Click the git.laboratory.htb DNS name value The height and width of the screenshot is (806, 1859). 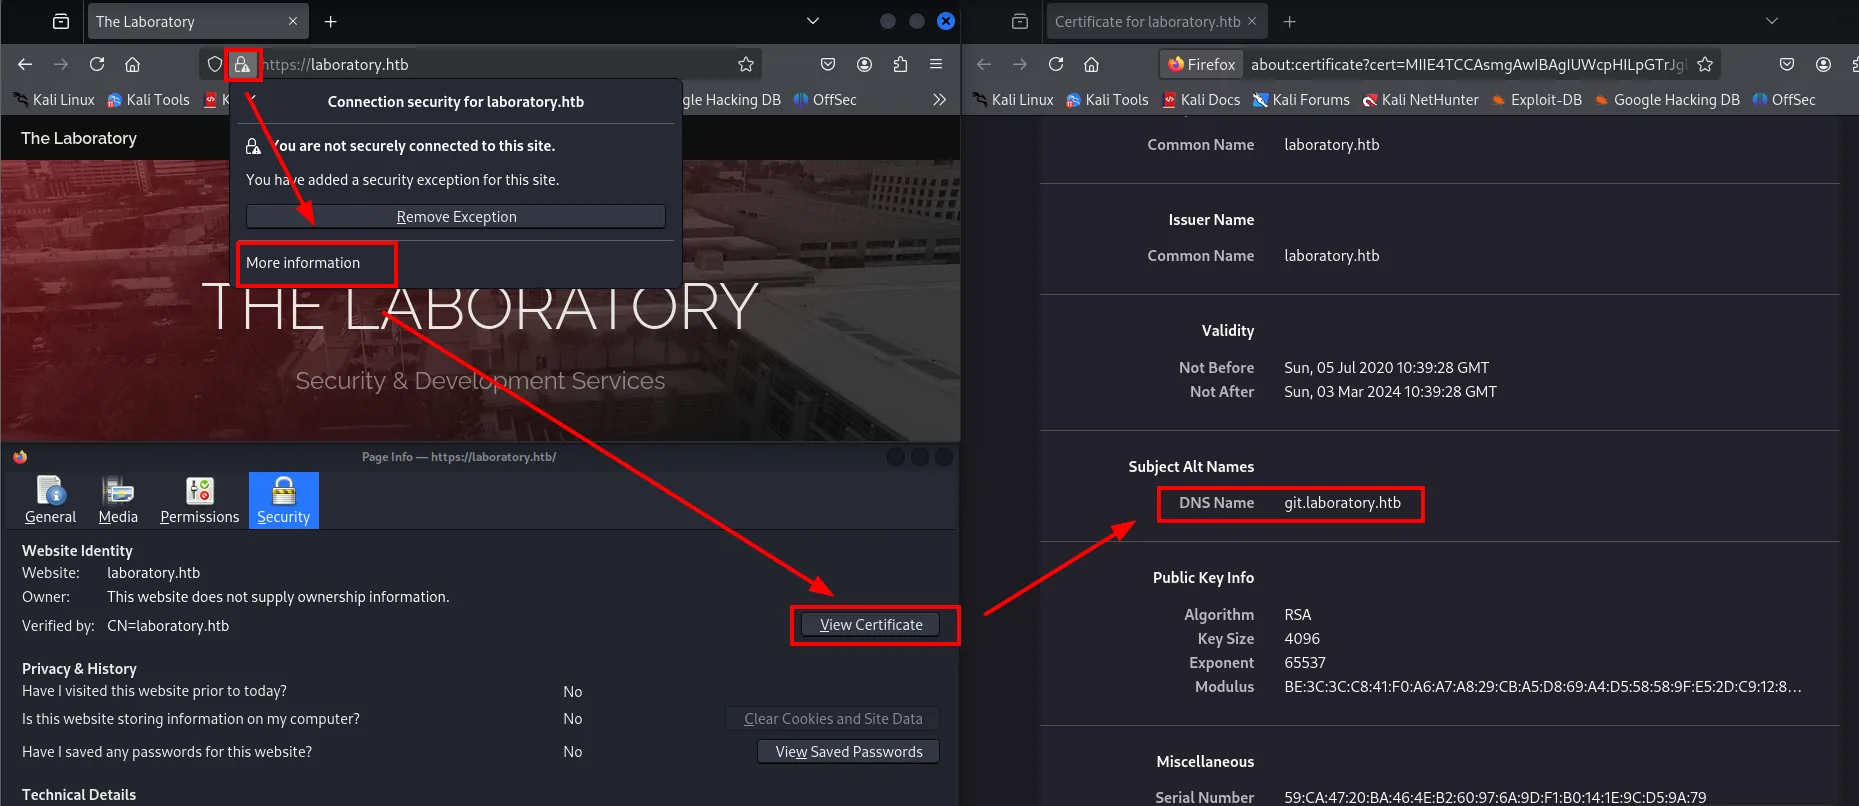1342,503
